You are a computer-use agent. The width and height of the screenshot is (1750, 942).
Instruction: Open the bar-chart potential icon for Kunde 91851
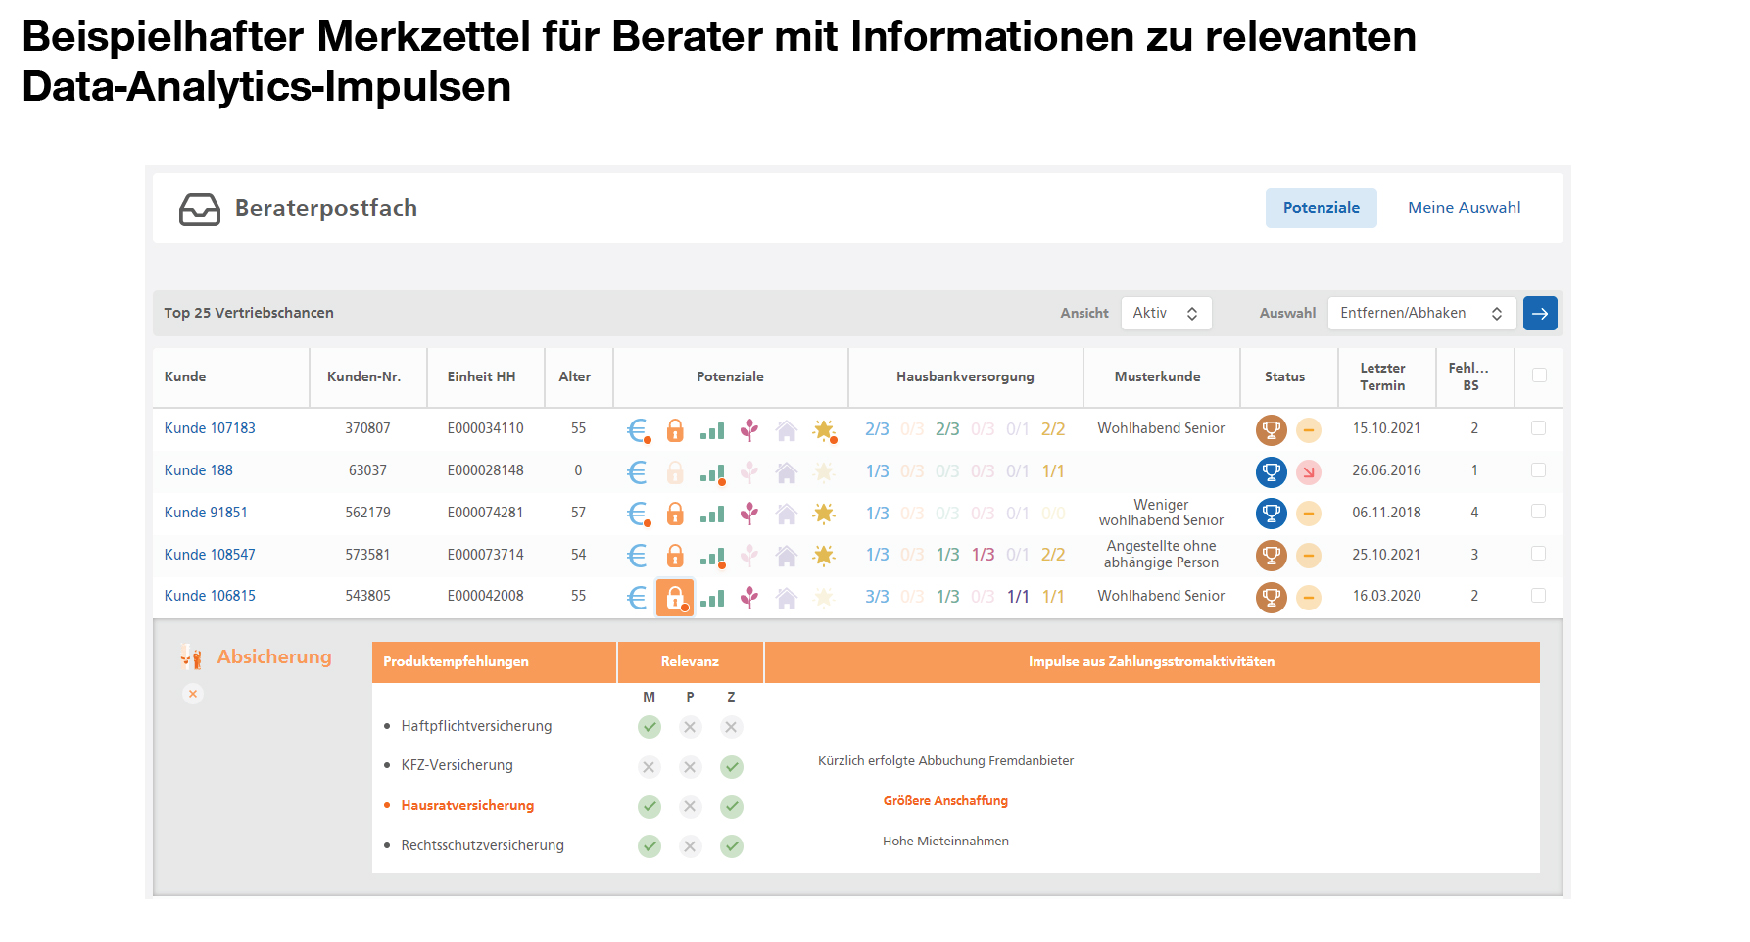712,513
